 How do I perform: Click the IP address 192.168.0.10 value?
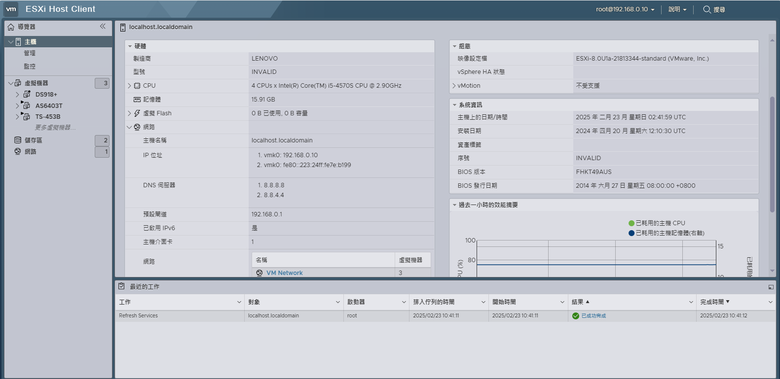pos(299,155)
